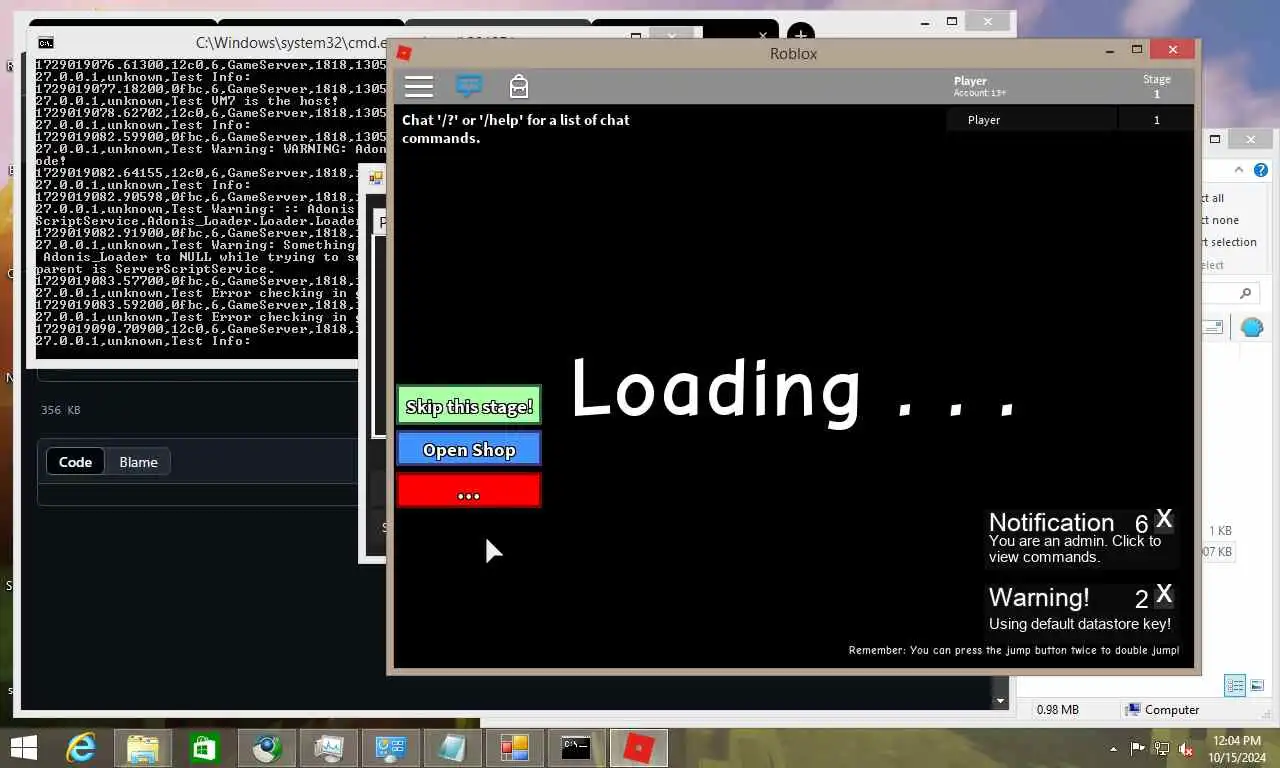The width and height of the screenshot is (1280, 768).
Task: Open new browser tab with plus button
Action: coord(801,34)
